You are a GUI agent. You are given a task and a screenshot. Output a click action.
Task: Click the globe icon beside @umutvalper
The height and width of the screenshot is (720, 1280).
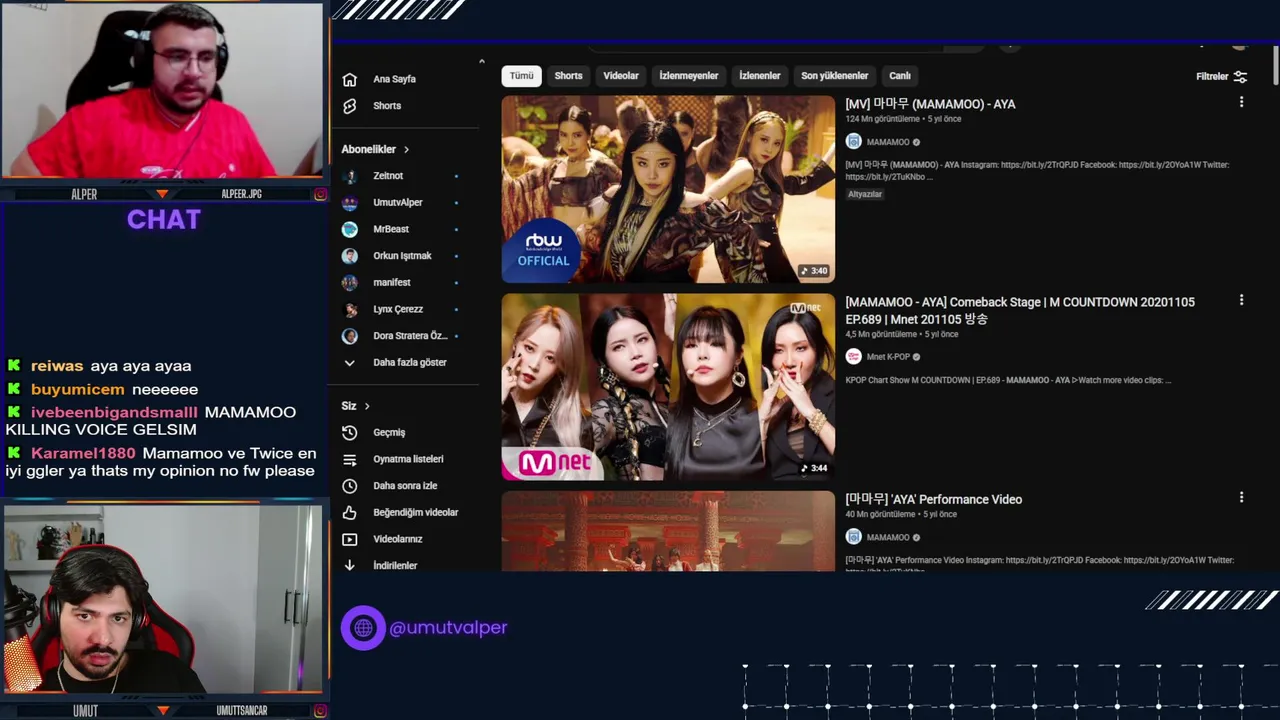click(363, 628)
